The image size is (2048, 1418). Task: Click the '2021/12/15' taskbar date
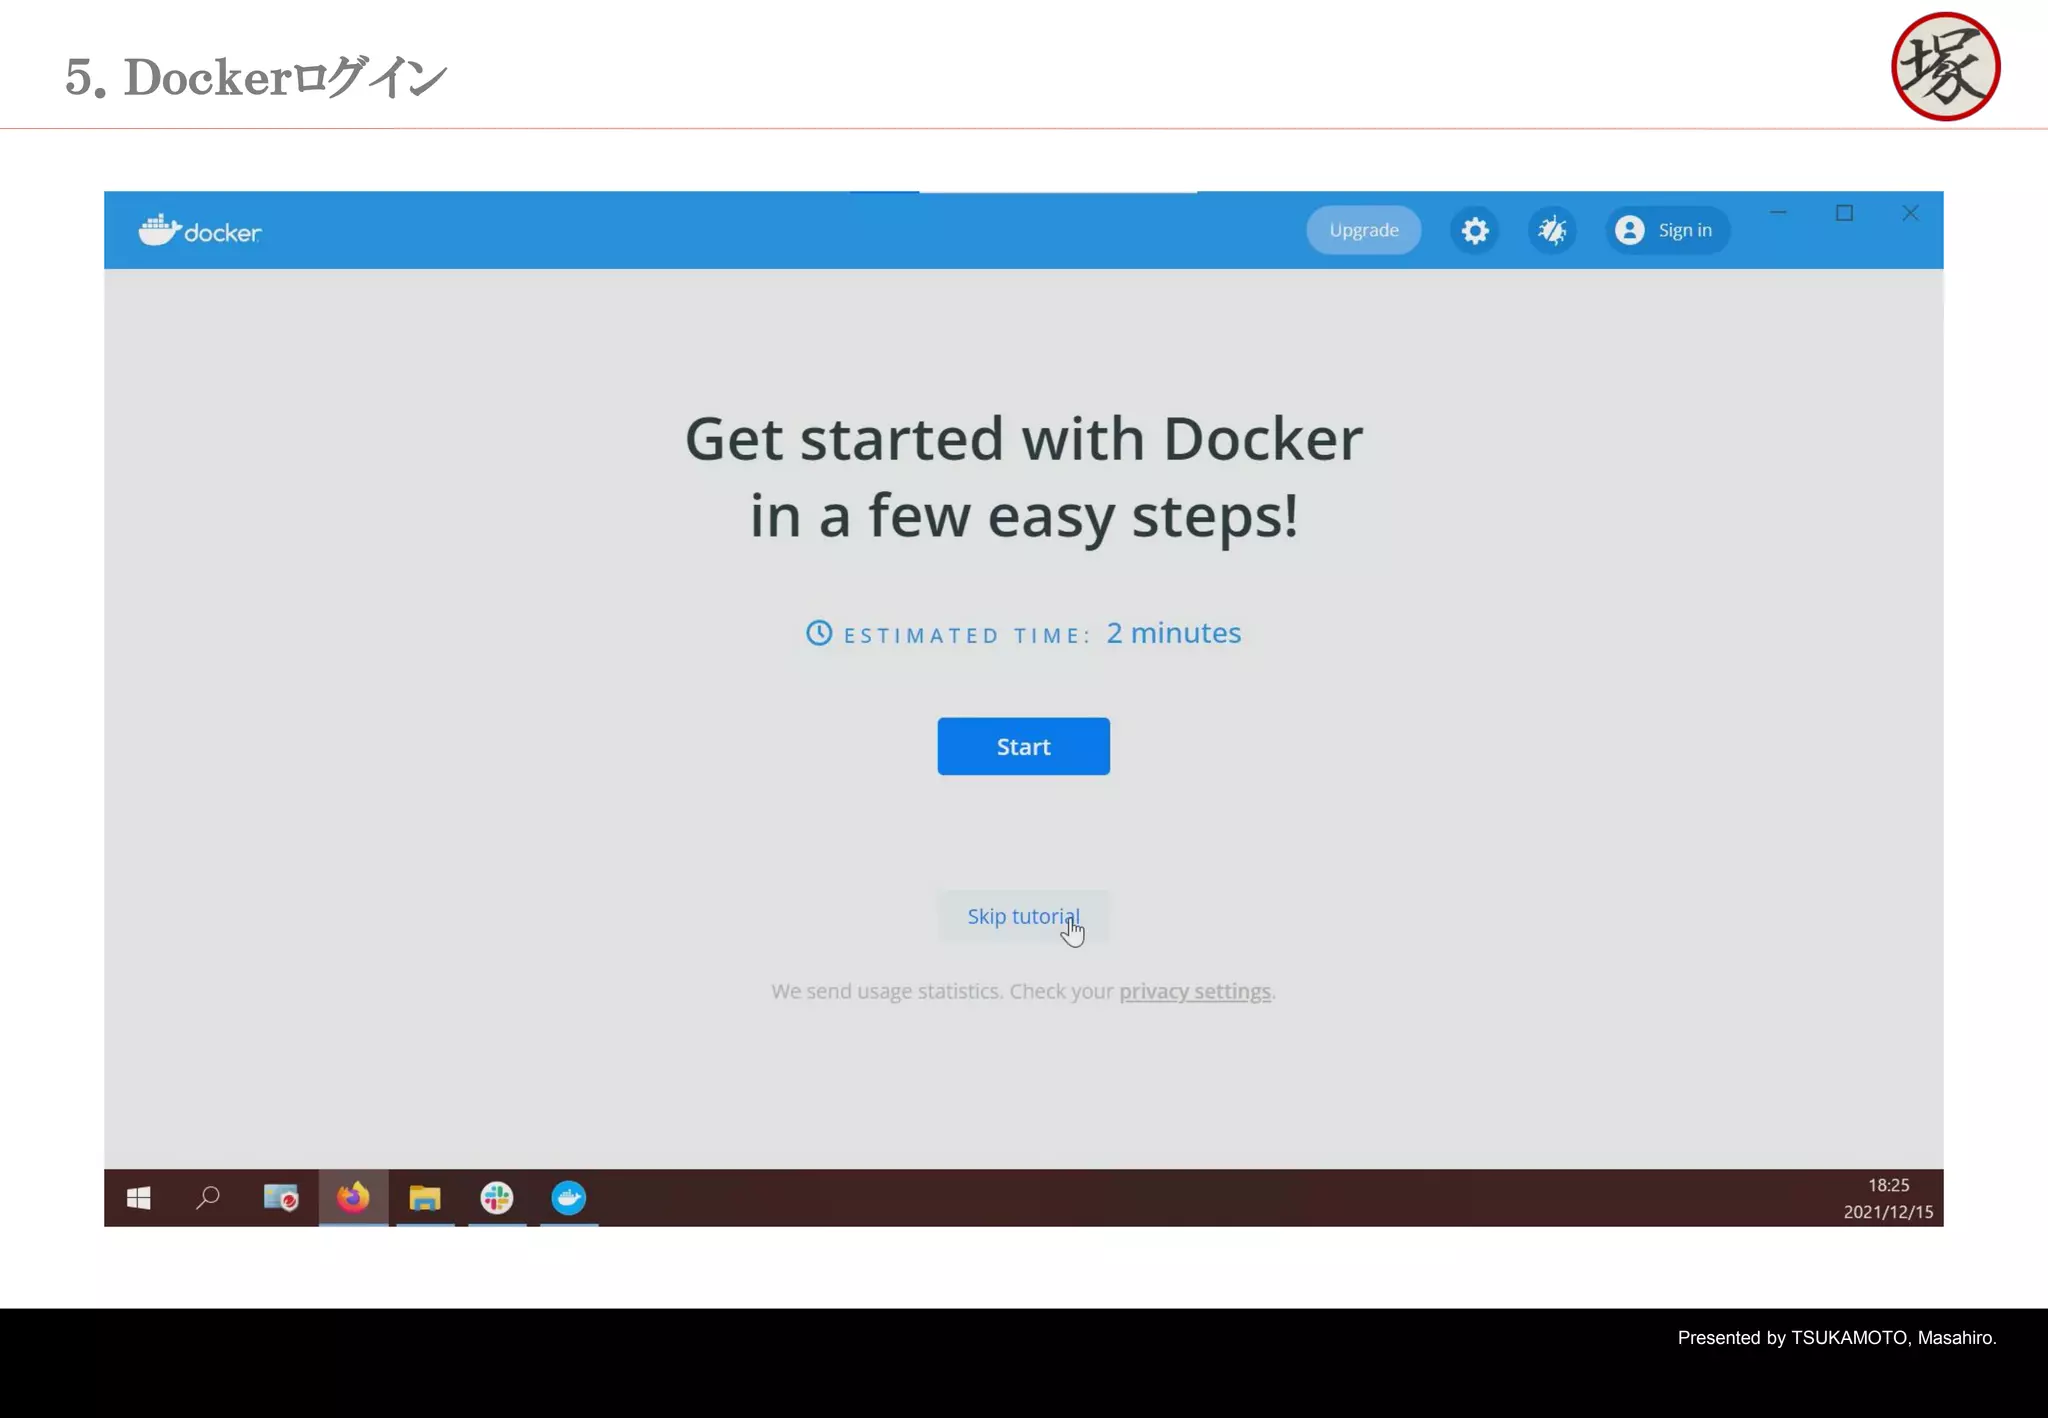1888,1212
